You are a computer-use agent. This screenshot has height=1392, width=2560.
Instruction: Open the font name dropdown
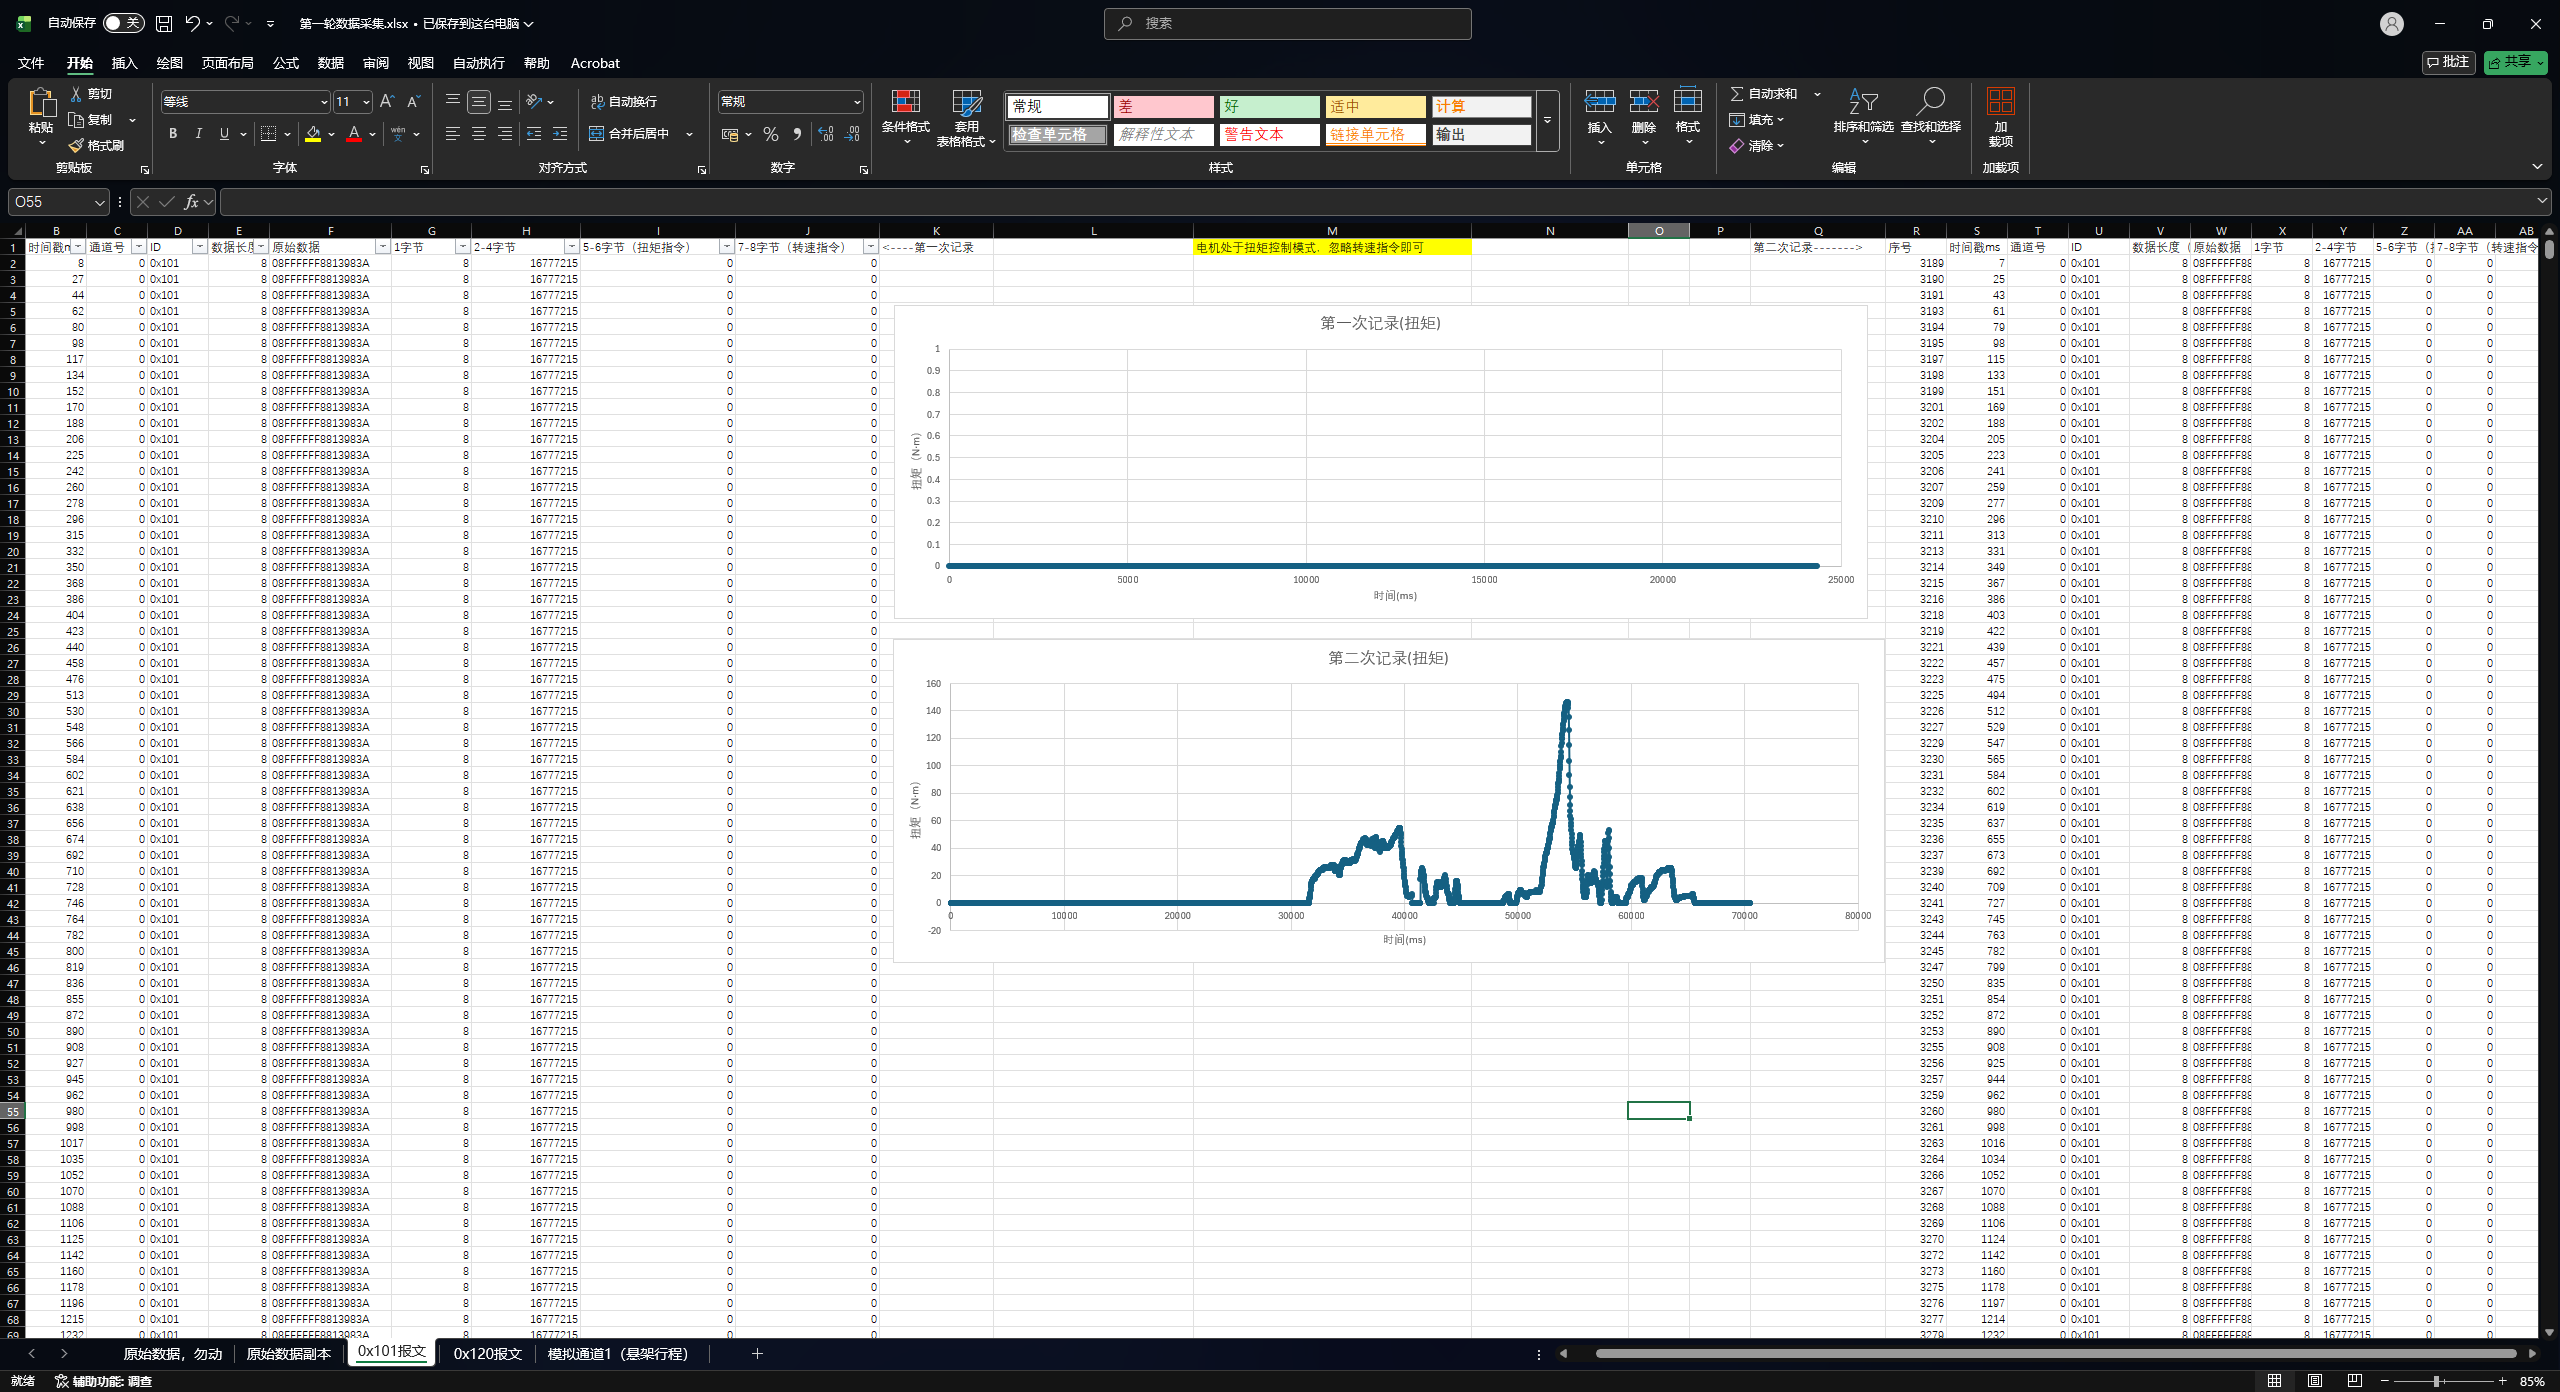(x=323, y=102)
